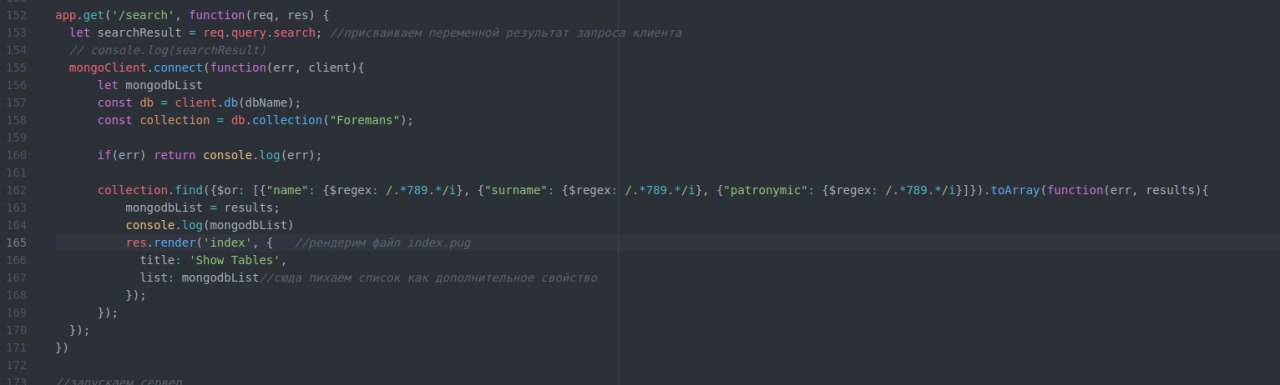1280x385 pixels.
Task: Click dbName argument on line 157
Action: (267, 103)
